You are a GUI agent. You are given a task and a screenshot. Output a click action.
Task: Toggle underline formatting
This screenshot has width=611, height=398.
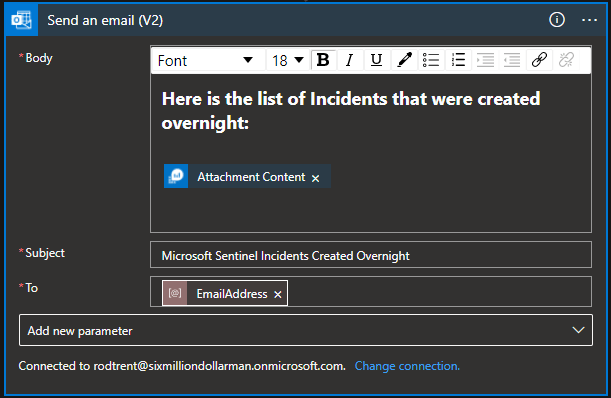[376, 60]
